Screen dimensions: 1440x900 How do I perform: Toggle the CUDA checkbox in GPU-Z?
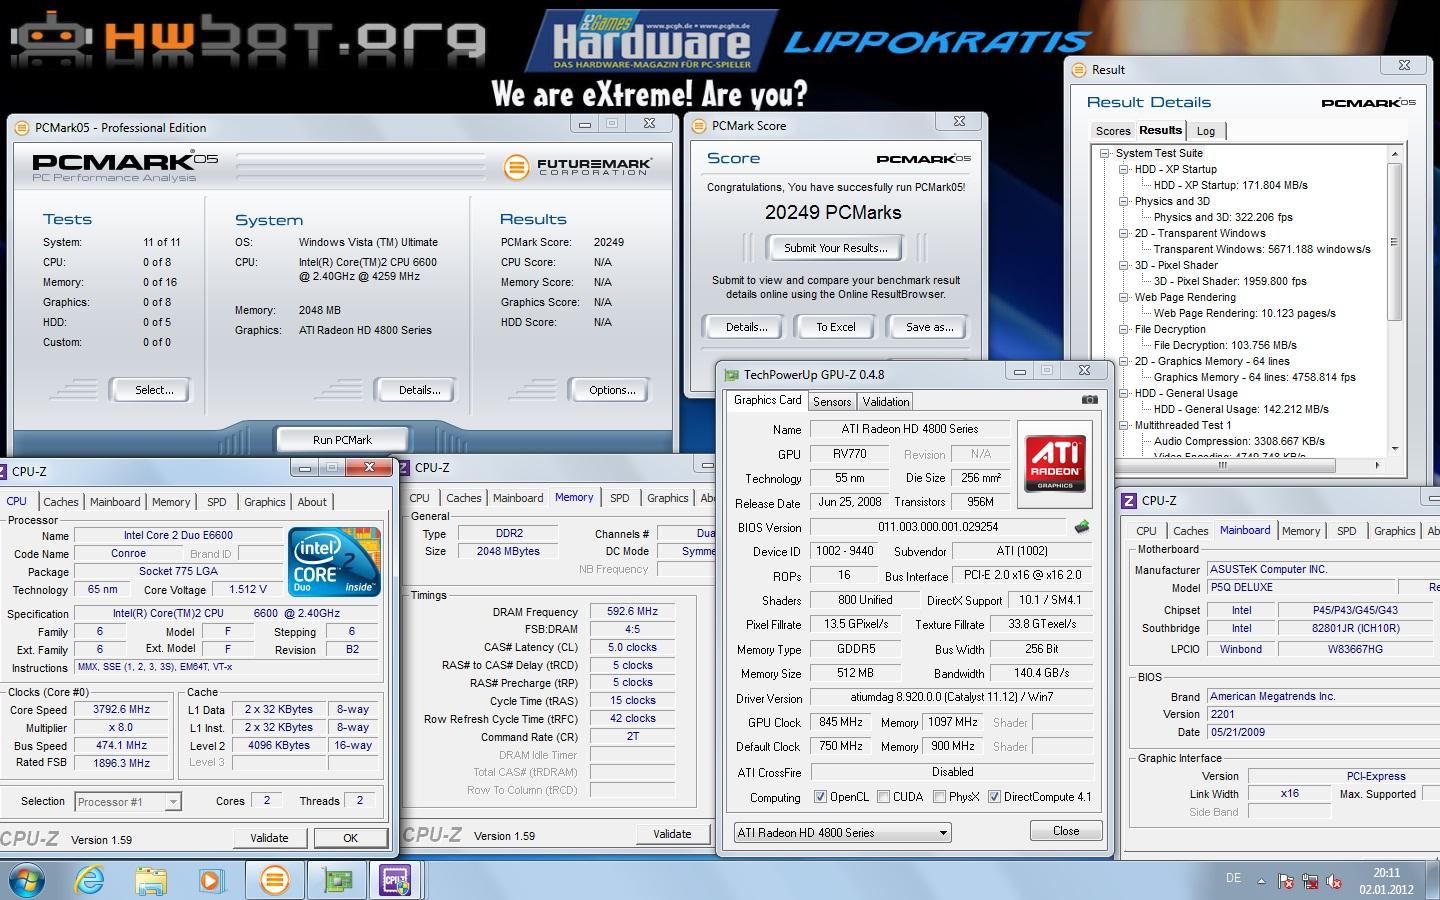tap(883, 797)
